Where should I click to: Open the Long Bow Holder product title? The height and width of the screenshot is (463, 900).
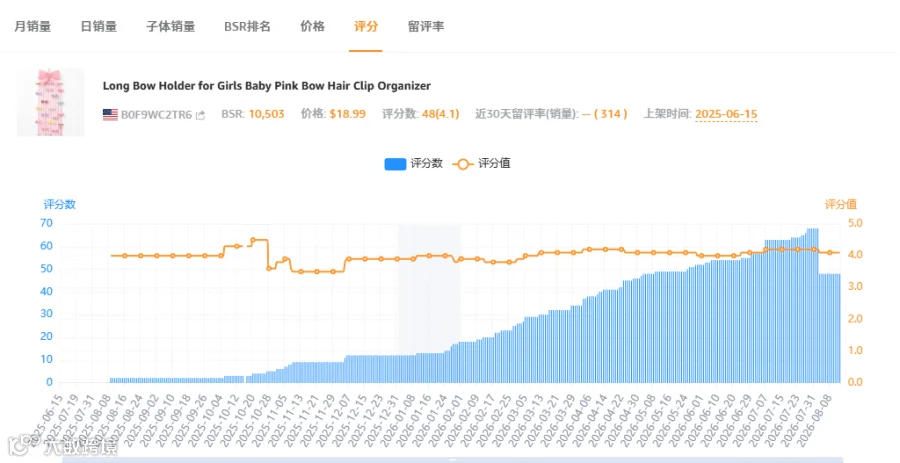(266, 86)
